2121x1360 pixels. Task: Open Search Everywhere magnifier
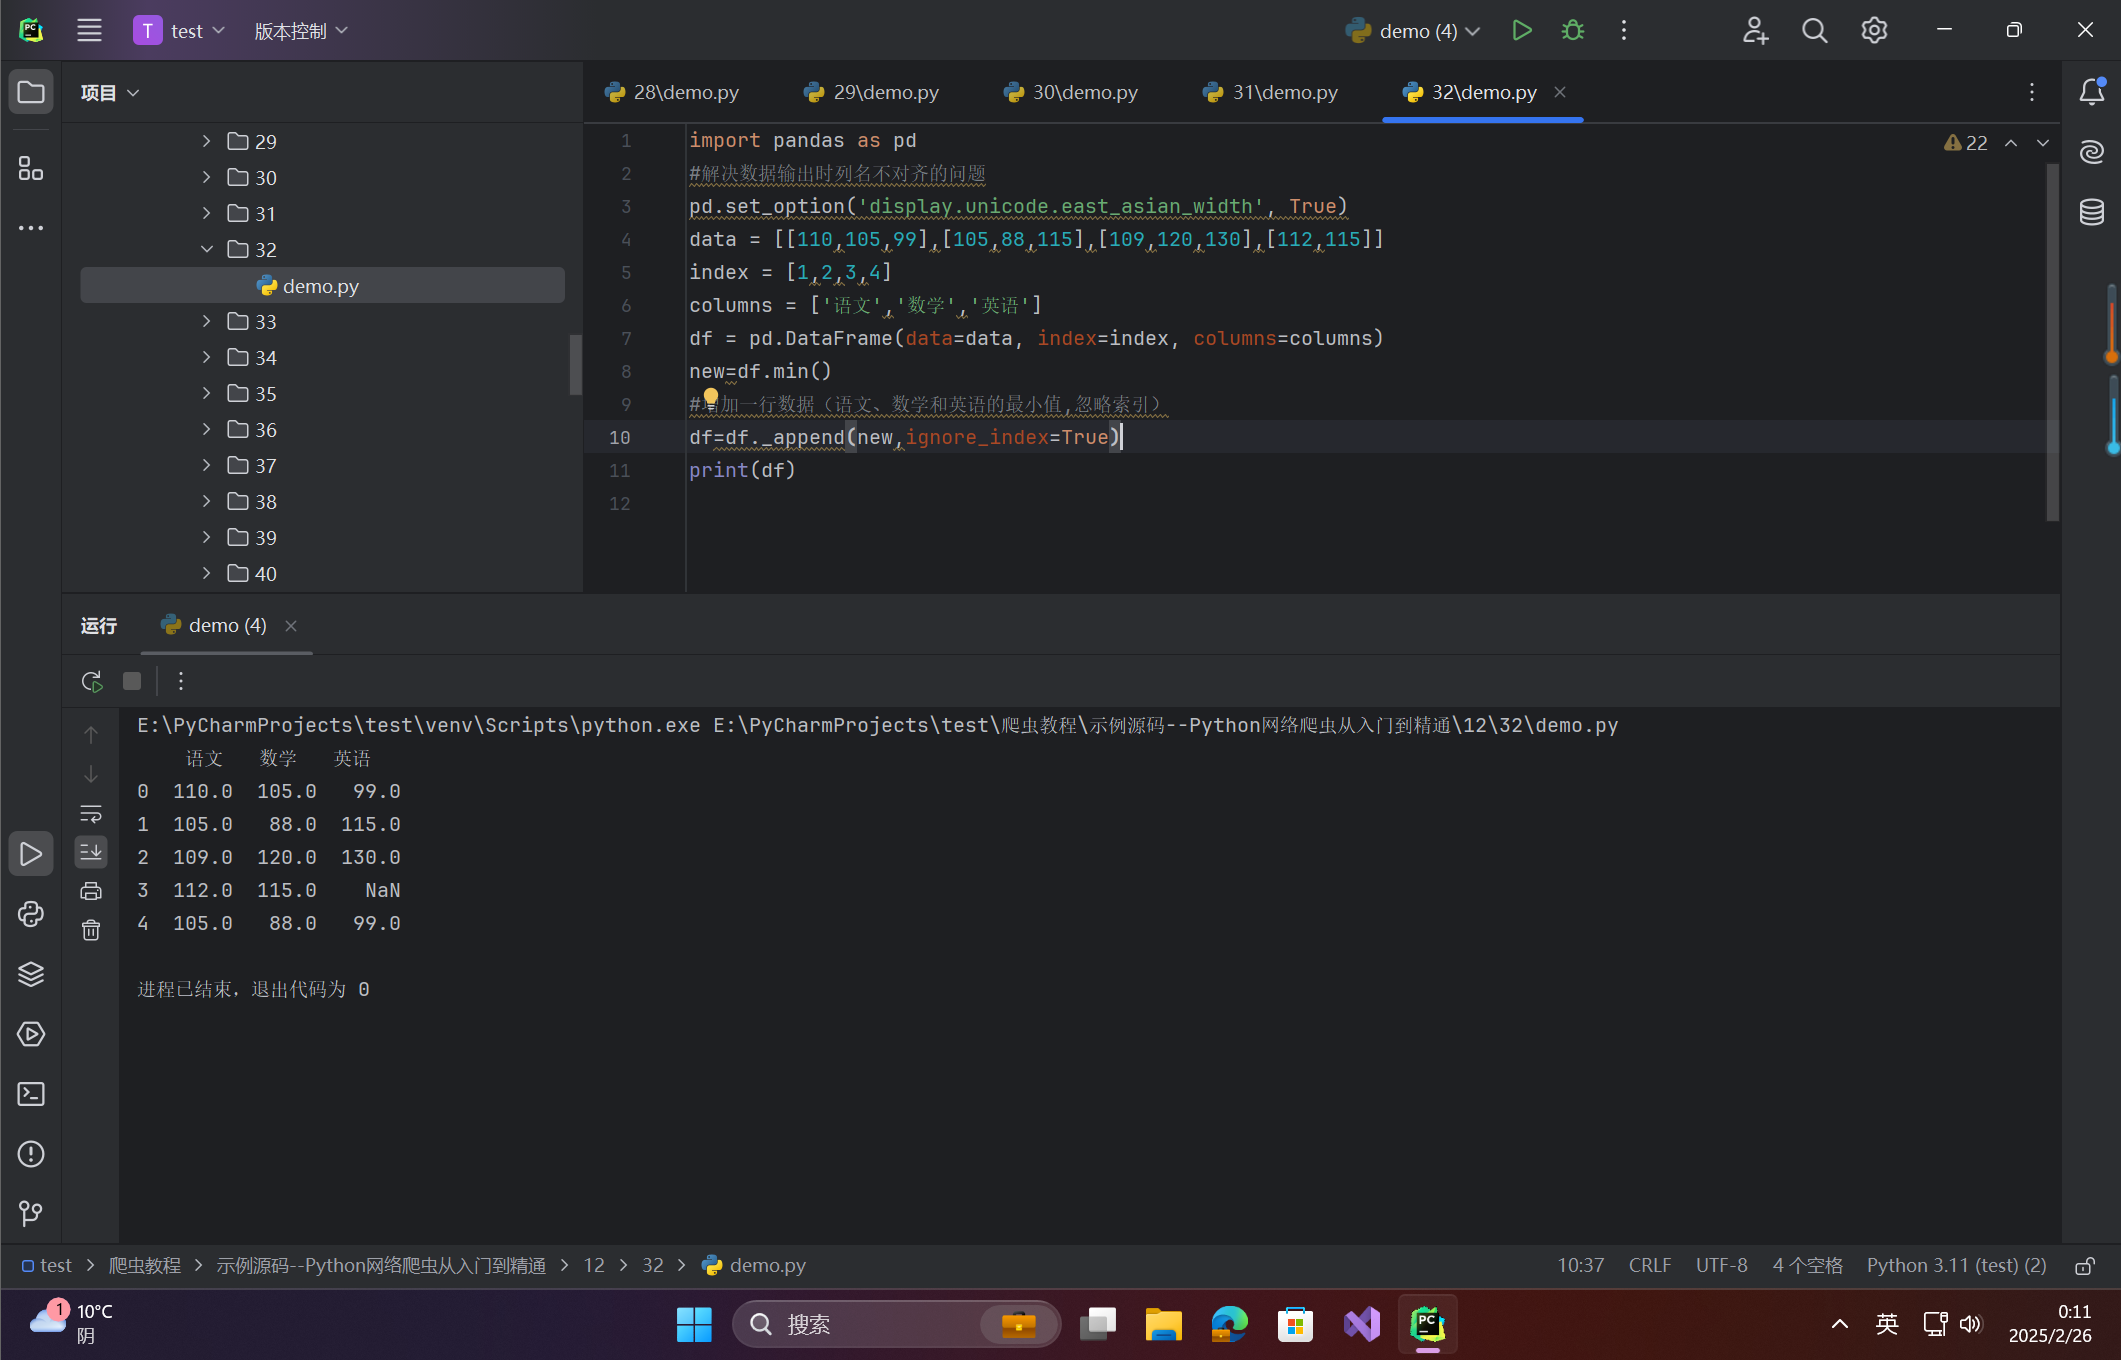pos(1814,30)
